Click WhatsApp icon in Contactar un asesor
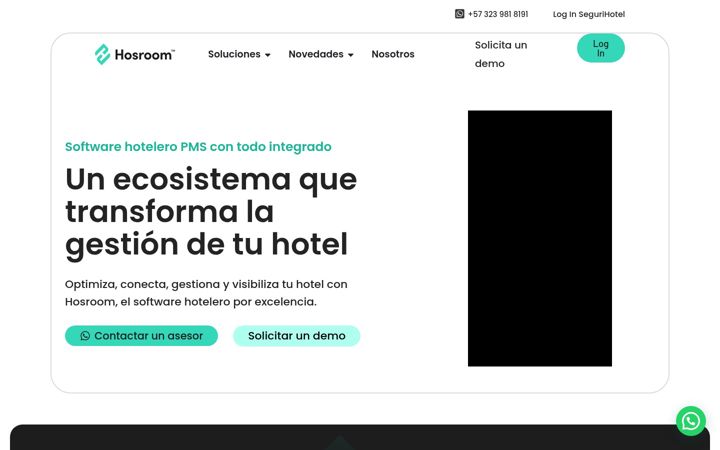This screenshot has height=450, width=720. [85, 336]
